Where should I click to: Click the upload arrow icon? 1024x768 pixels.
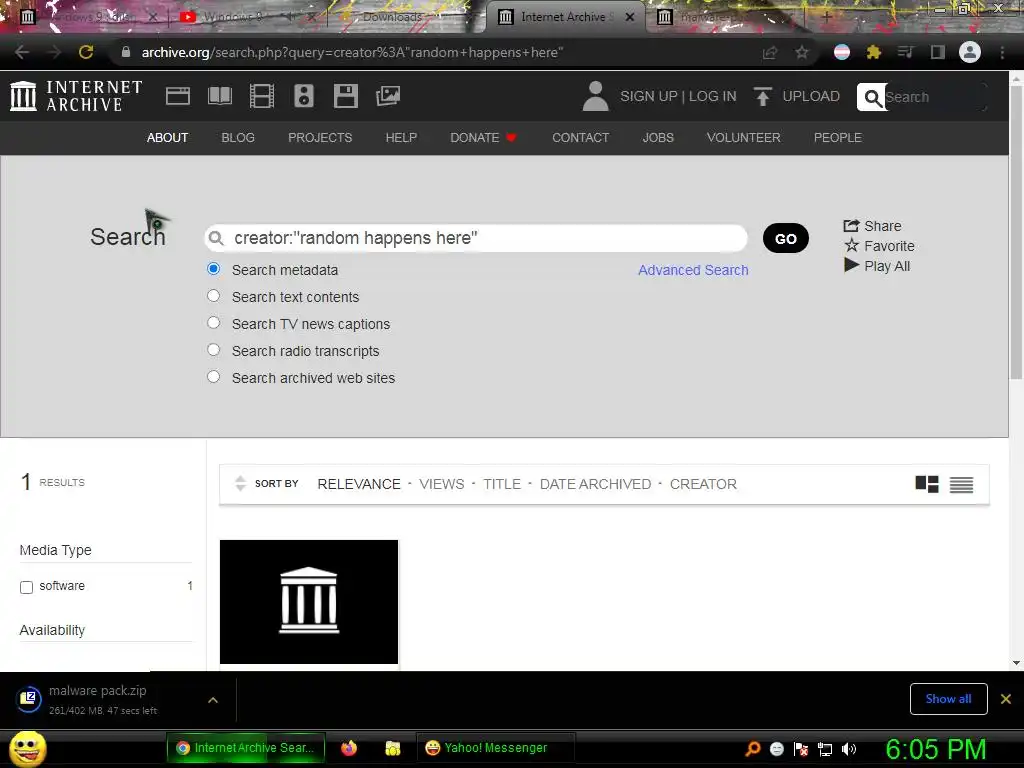pos(762,96)
